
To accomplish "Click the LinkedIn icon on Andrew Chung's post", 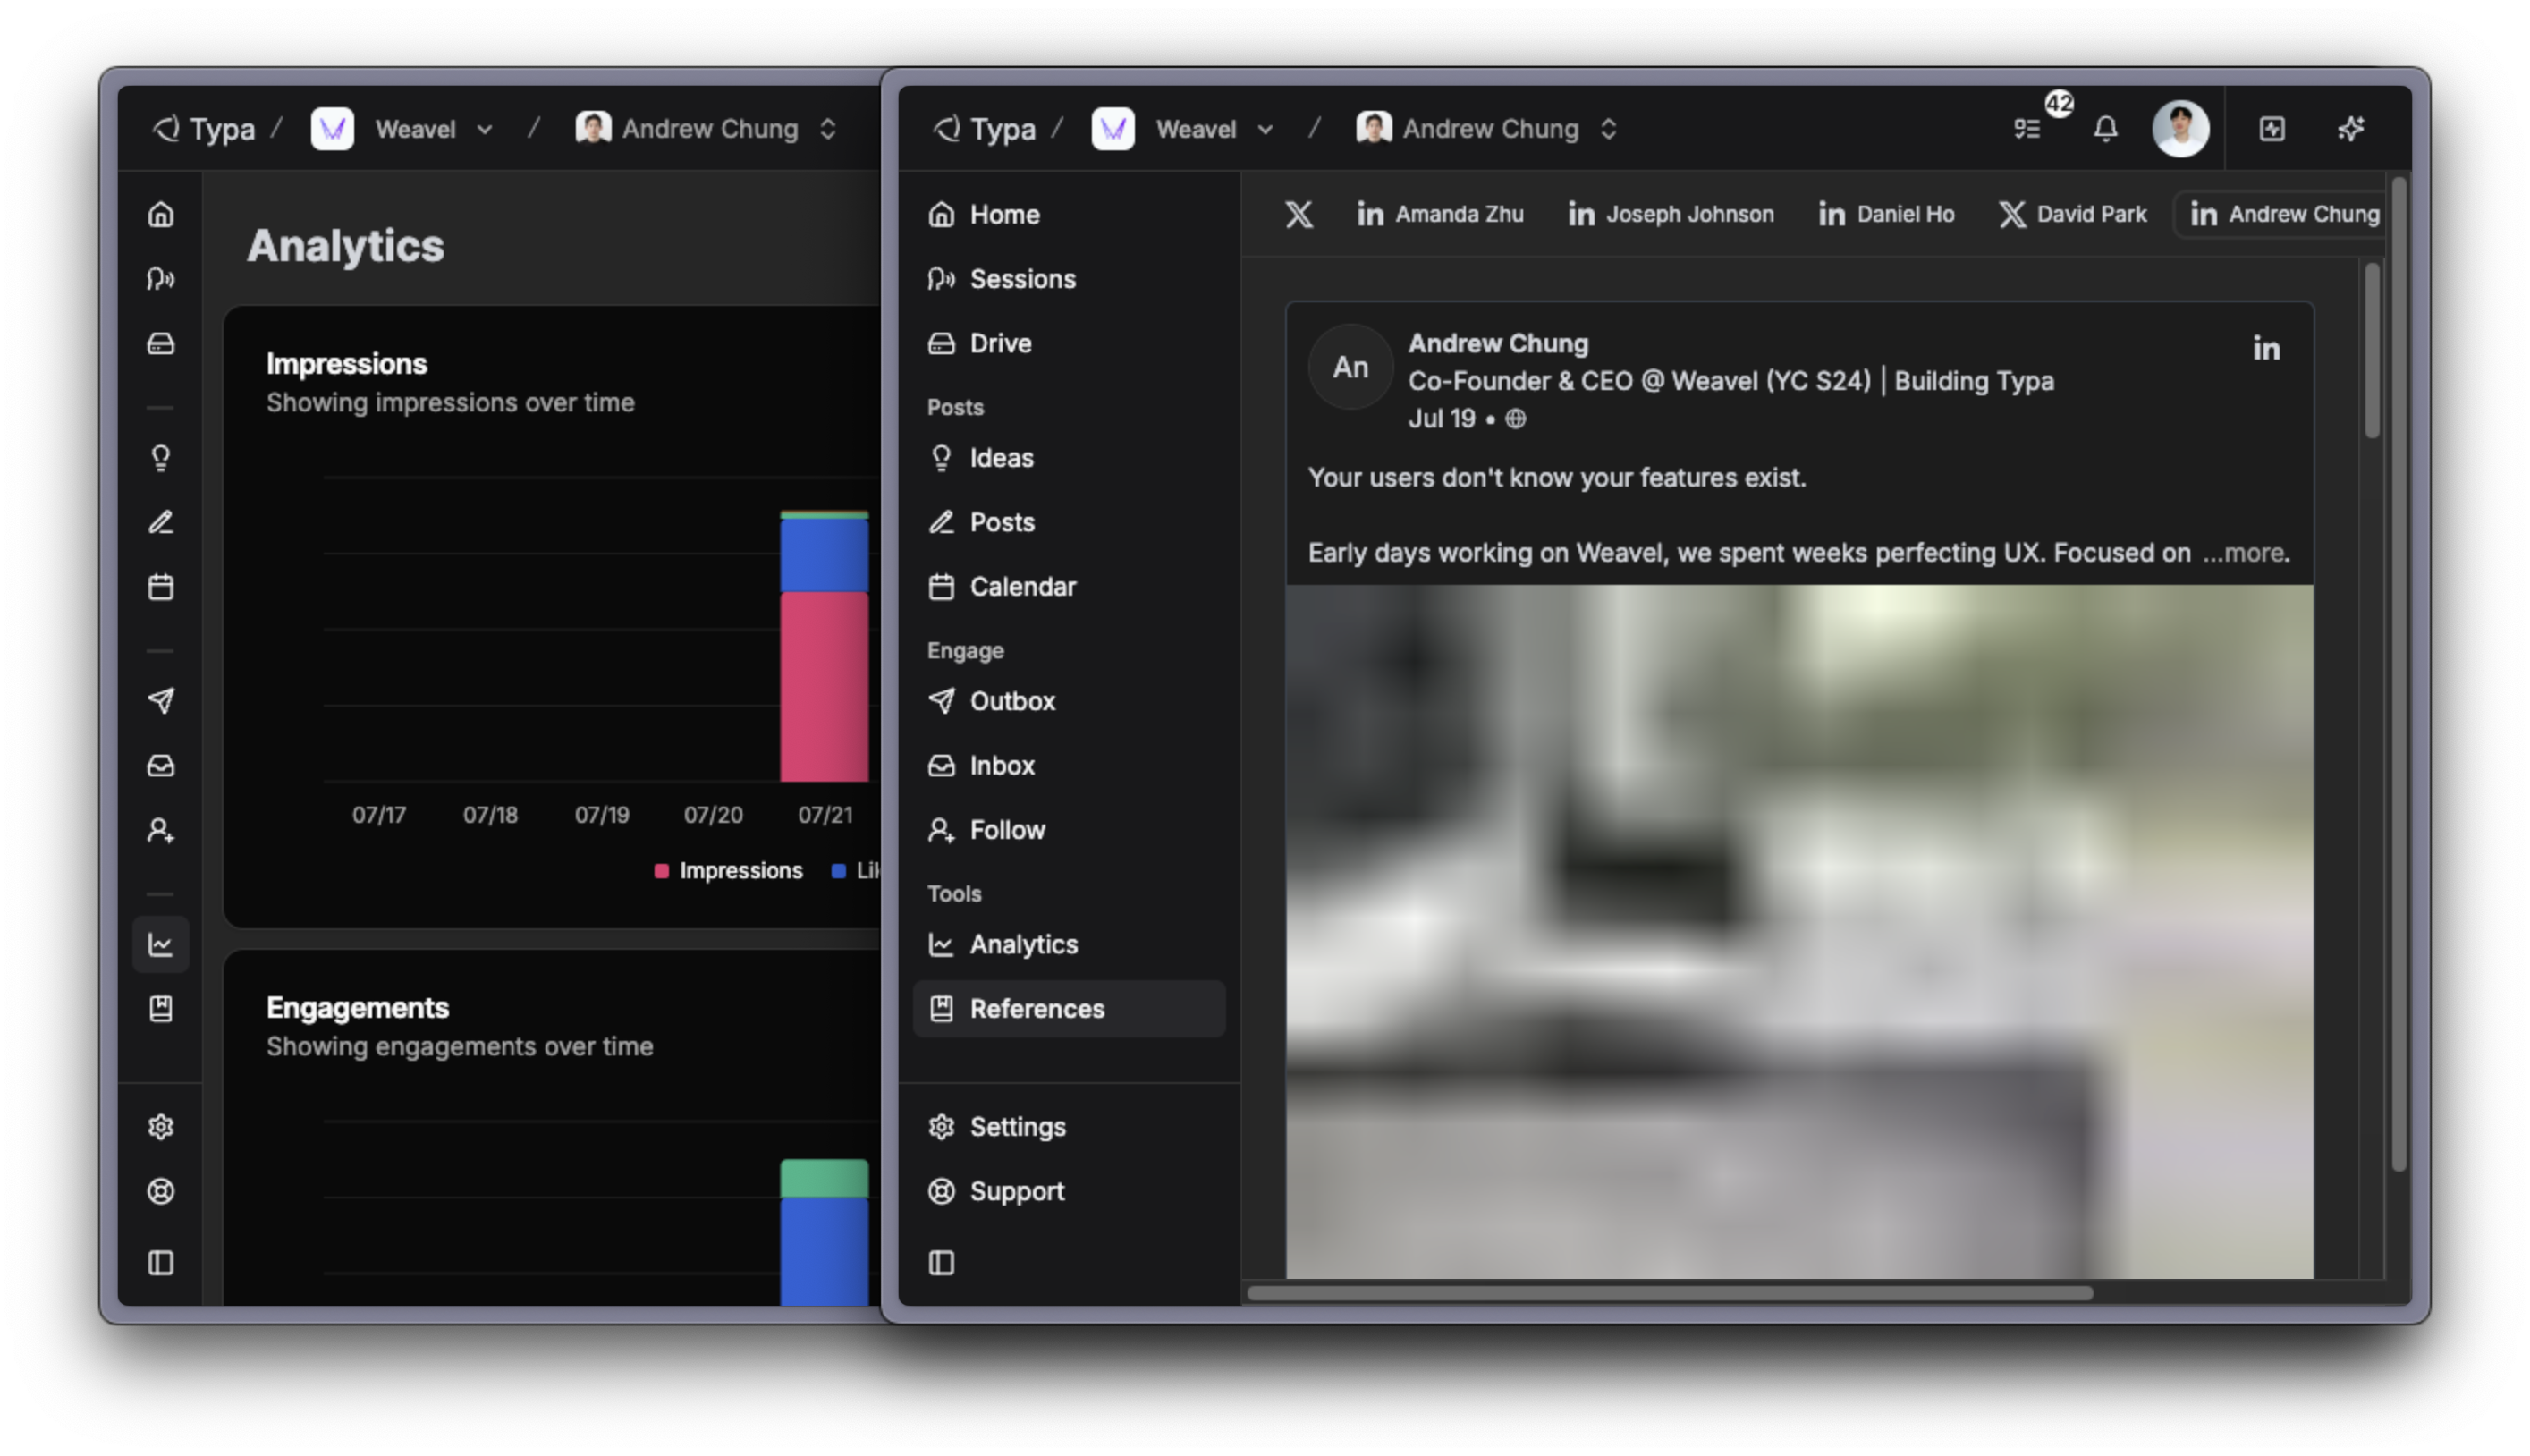I will pyautogui.click(x=2266, y=349).
